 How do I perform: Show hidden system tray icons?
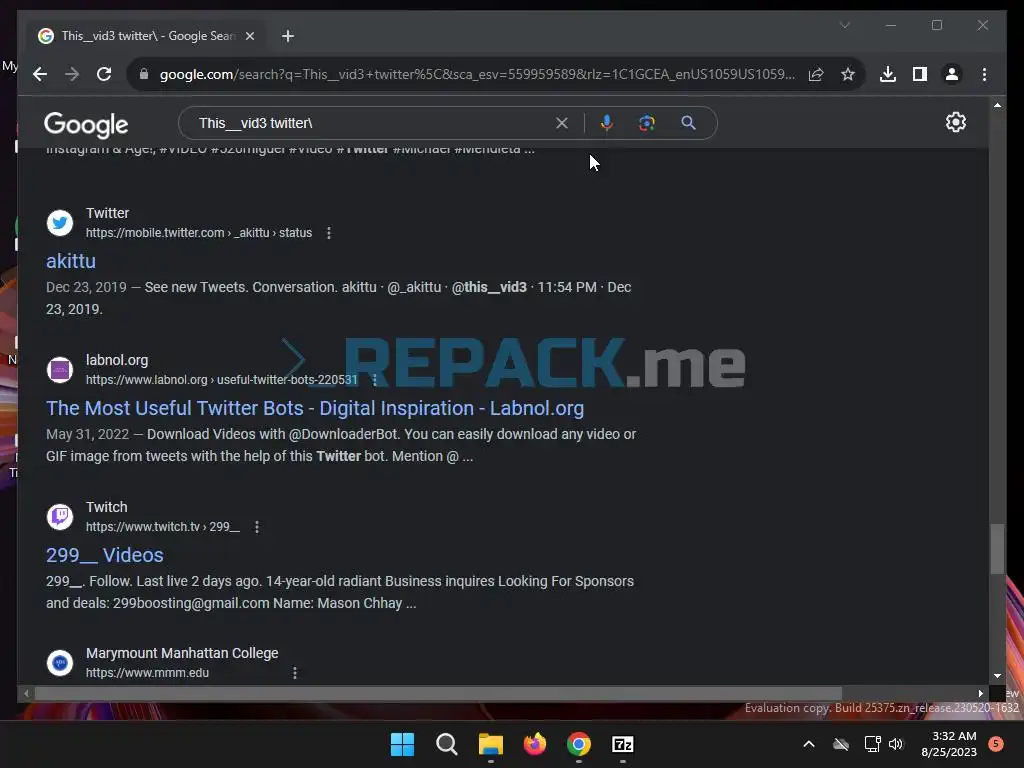click(808, 744)
